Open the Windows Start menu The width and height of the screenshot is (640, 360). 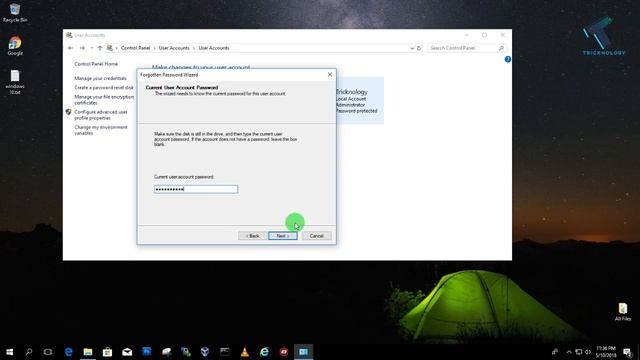click(x=9, y=352)
